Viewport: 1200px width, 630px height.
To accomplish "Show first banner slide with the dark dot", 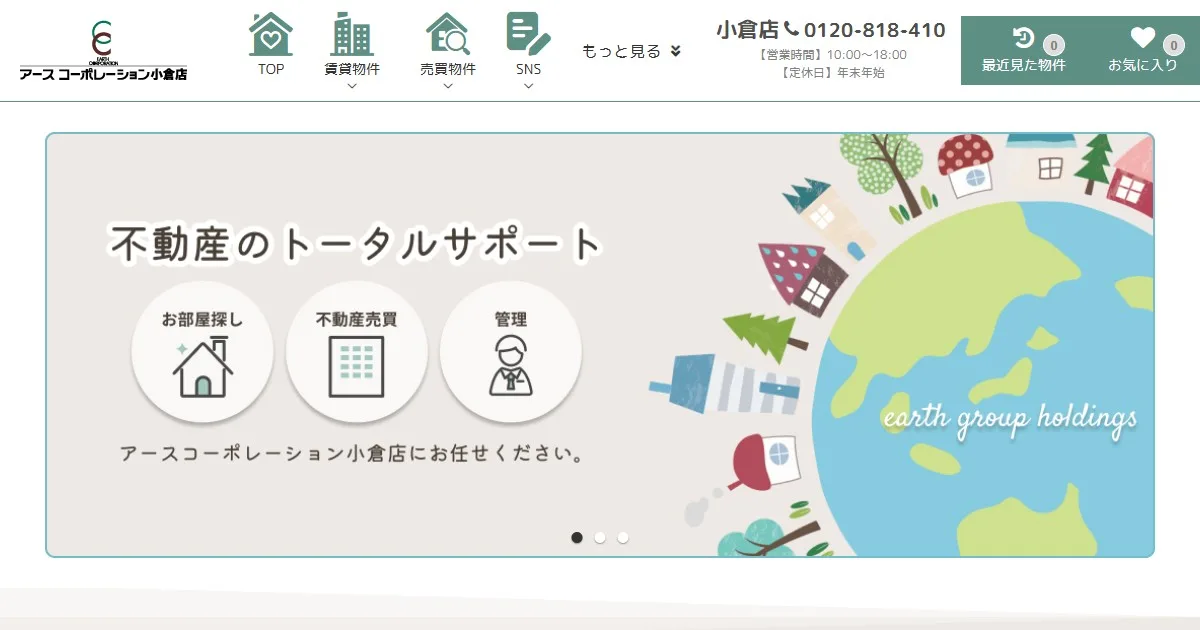I will pyautogui.click(x=577, y=537).
